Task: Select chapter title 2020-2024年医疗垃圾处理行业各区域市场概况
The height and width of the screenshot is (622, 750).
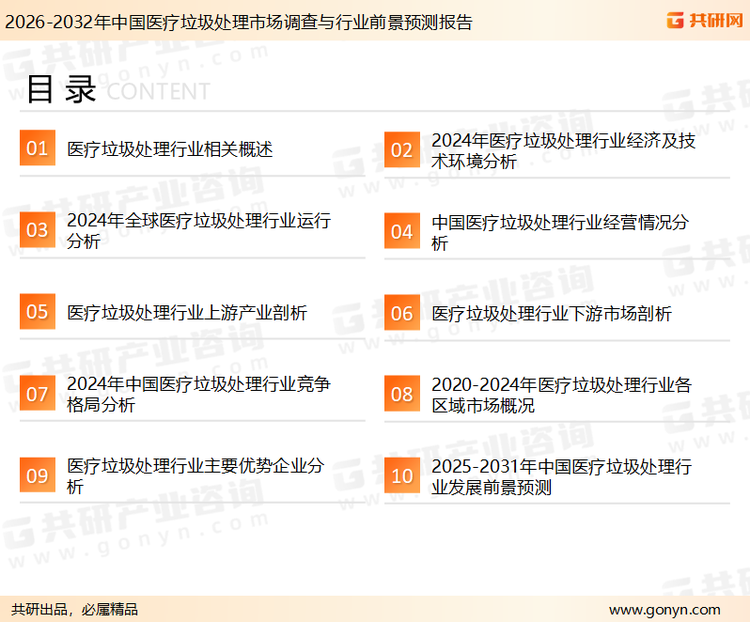Action: (562, 395)
